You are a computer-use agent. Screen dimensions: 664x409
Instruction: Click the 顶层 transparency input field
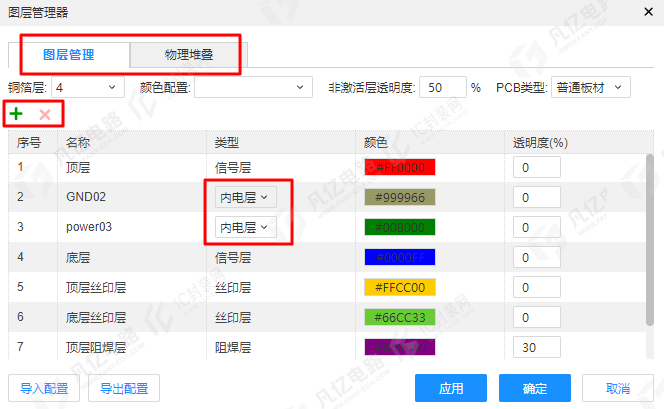[537, 167]
